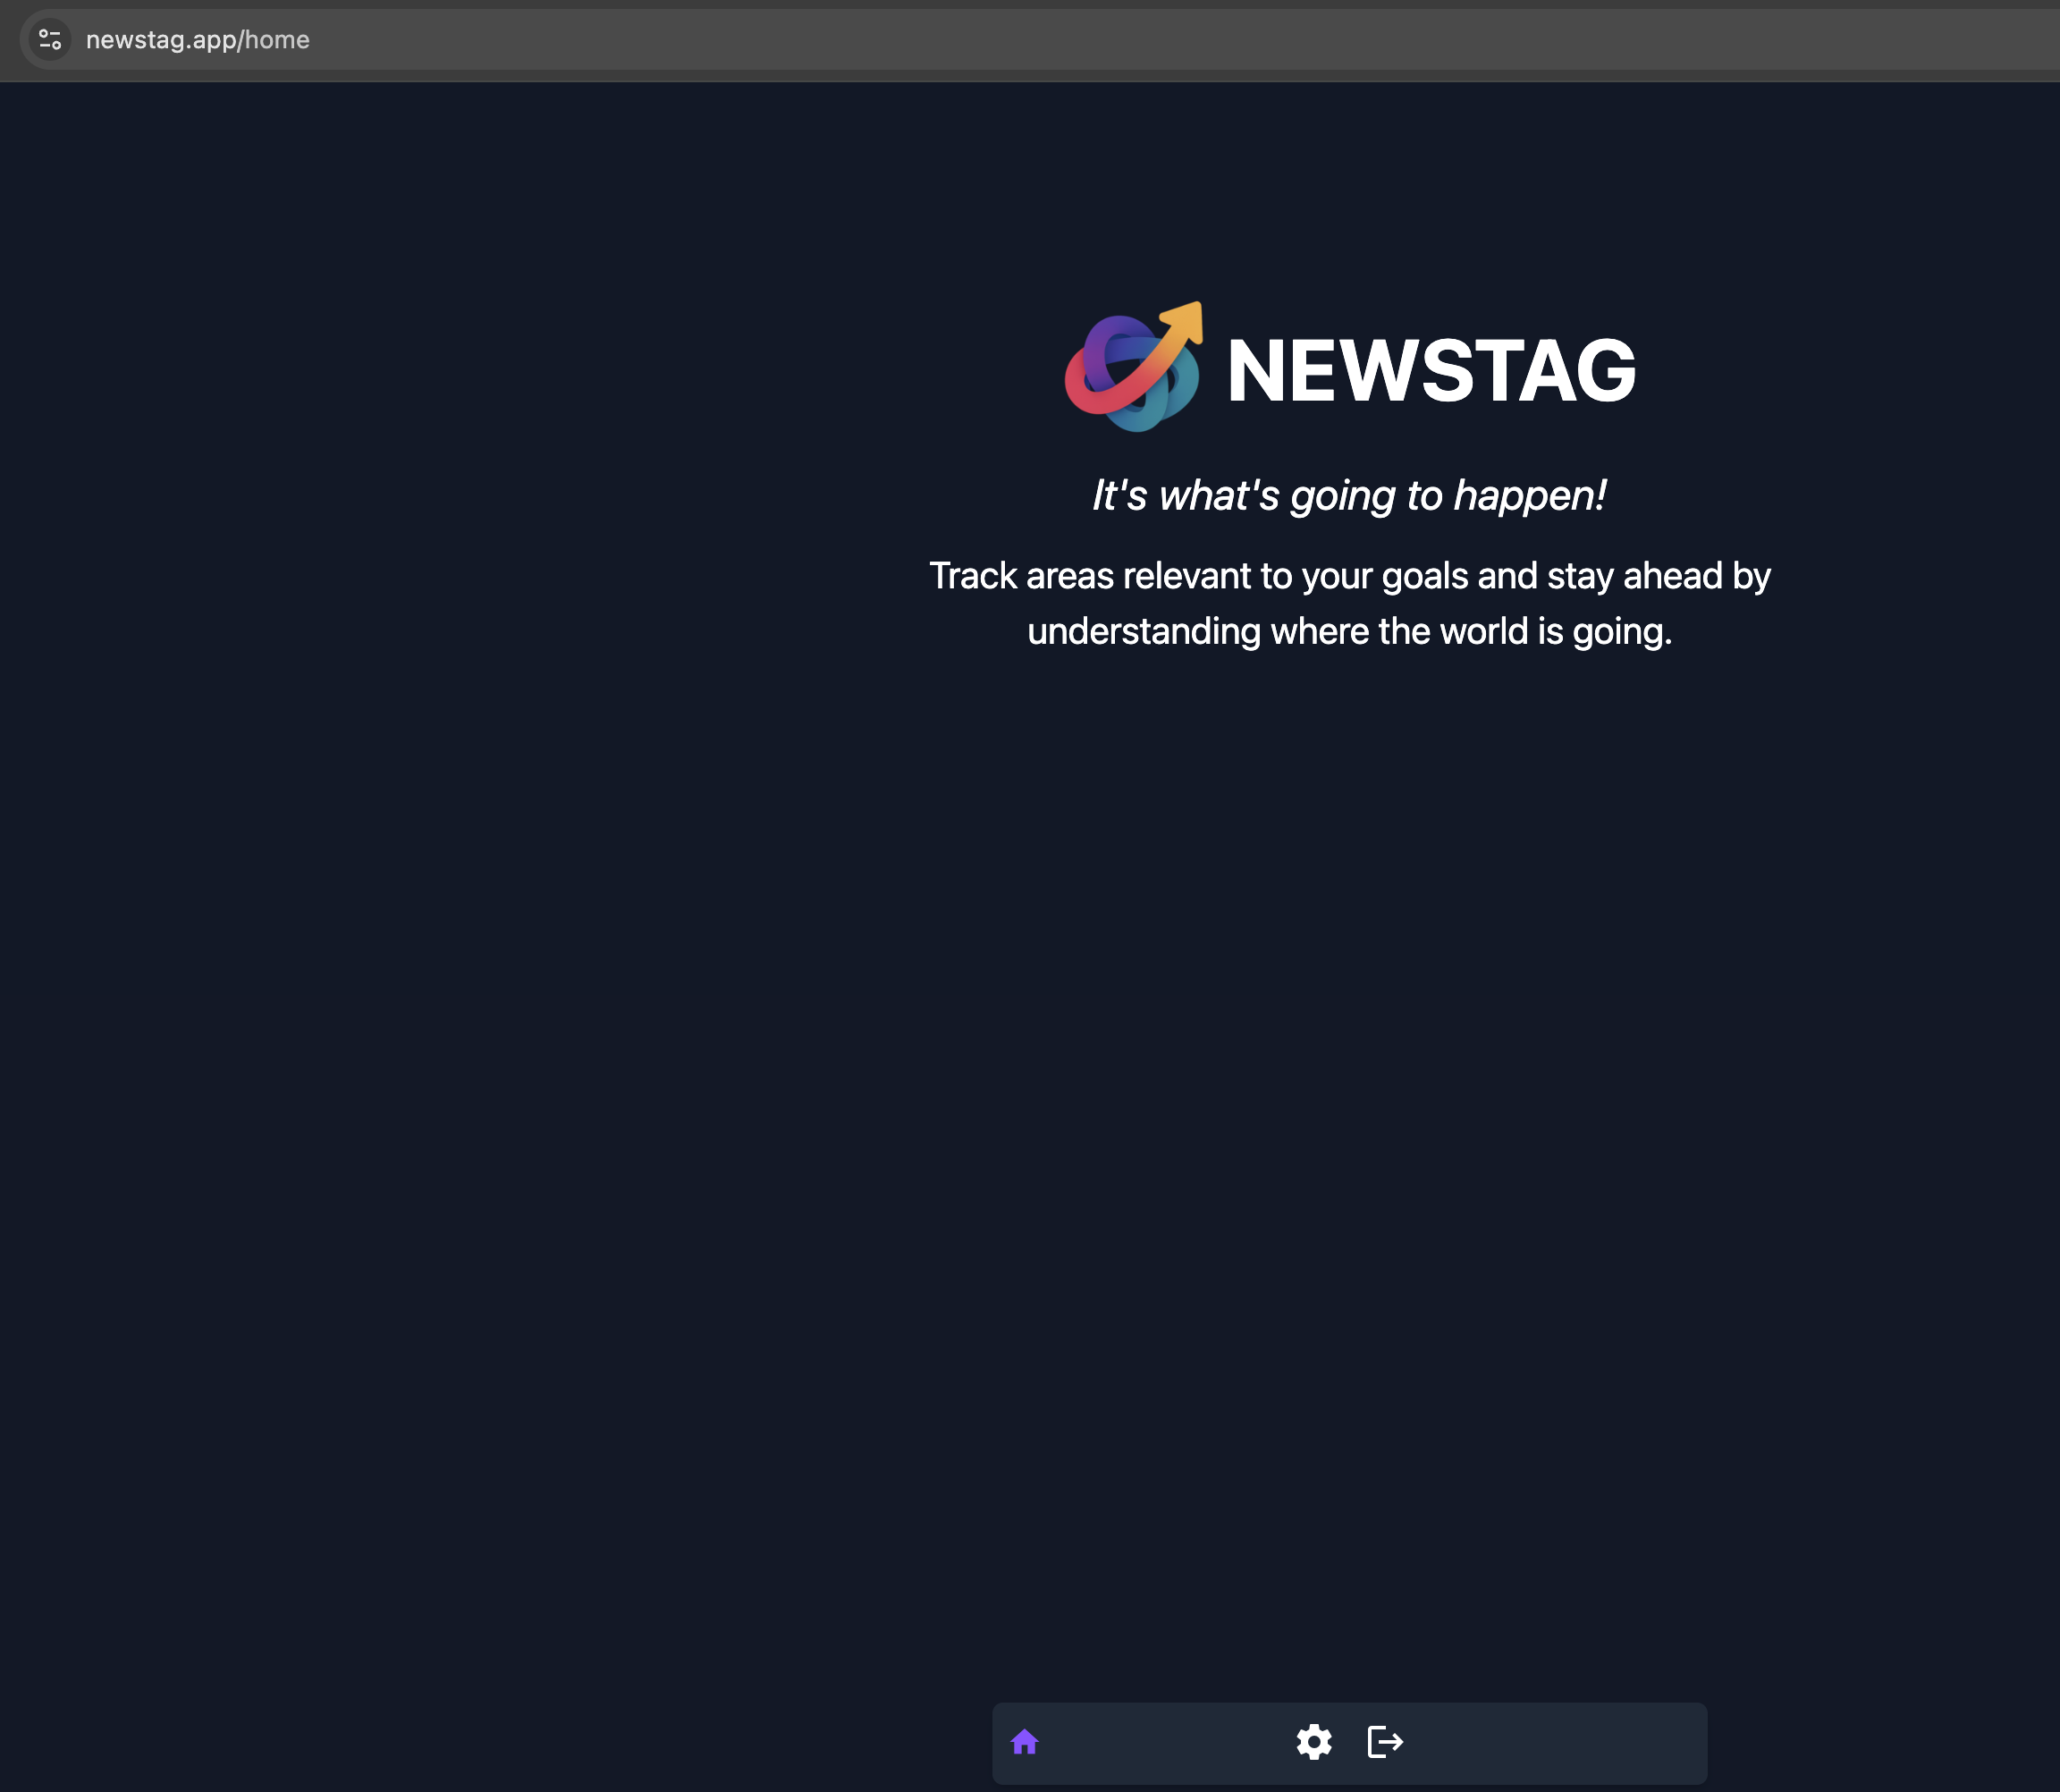2060x1792 pixels.
Task: Select the newstag.app/home address bar
Action: (x=1040, y=40)
